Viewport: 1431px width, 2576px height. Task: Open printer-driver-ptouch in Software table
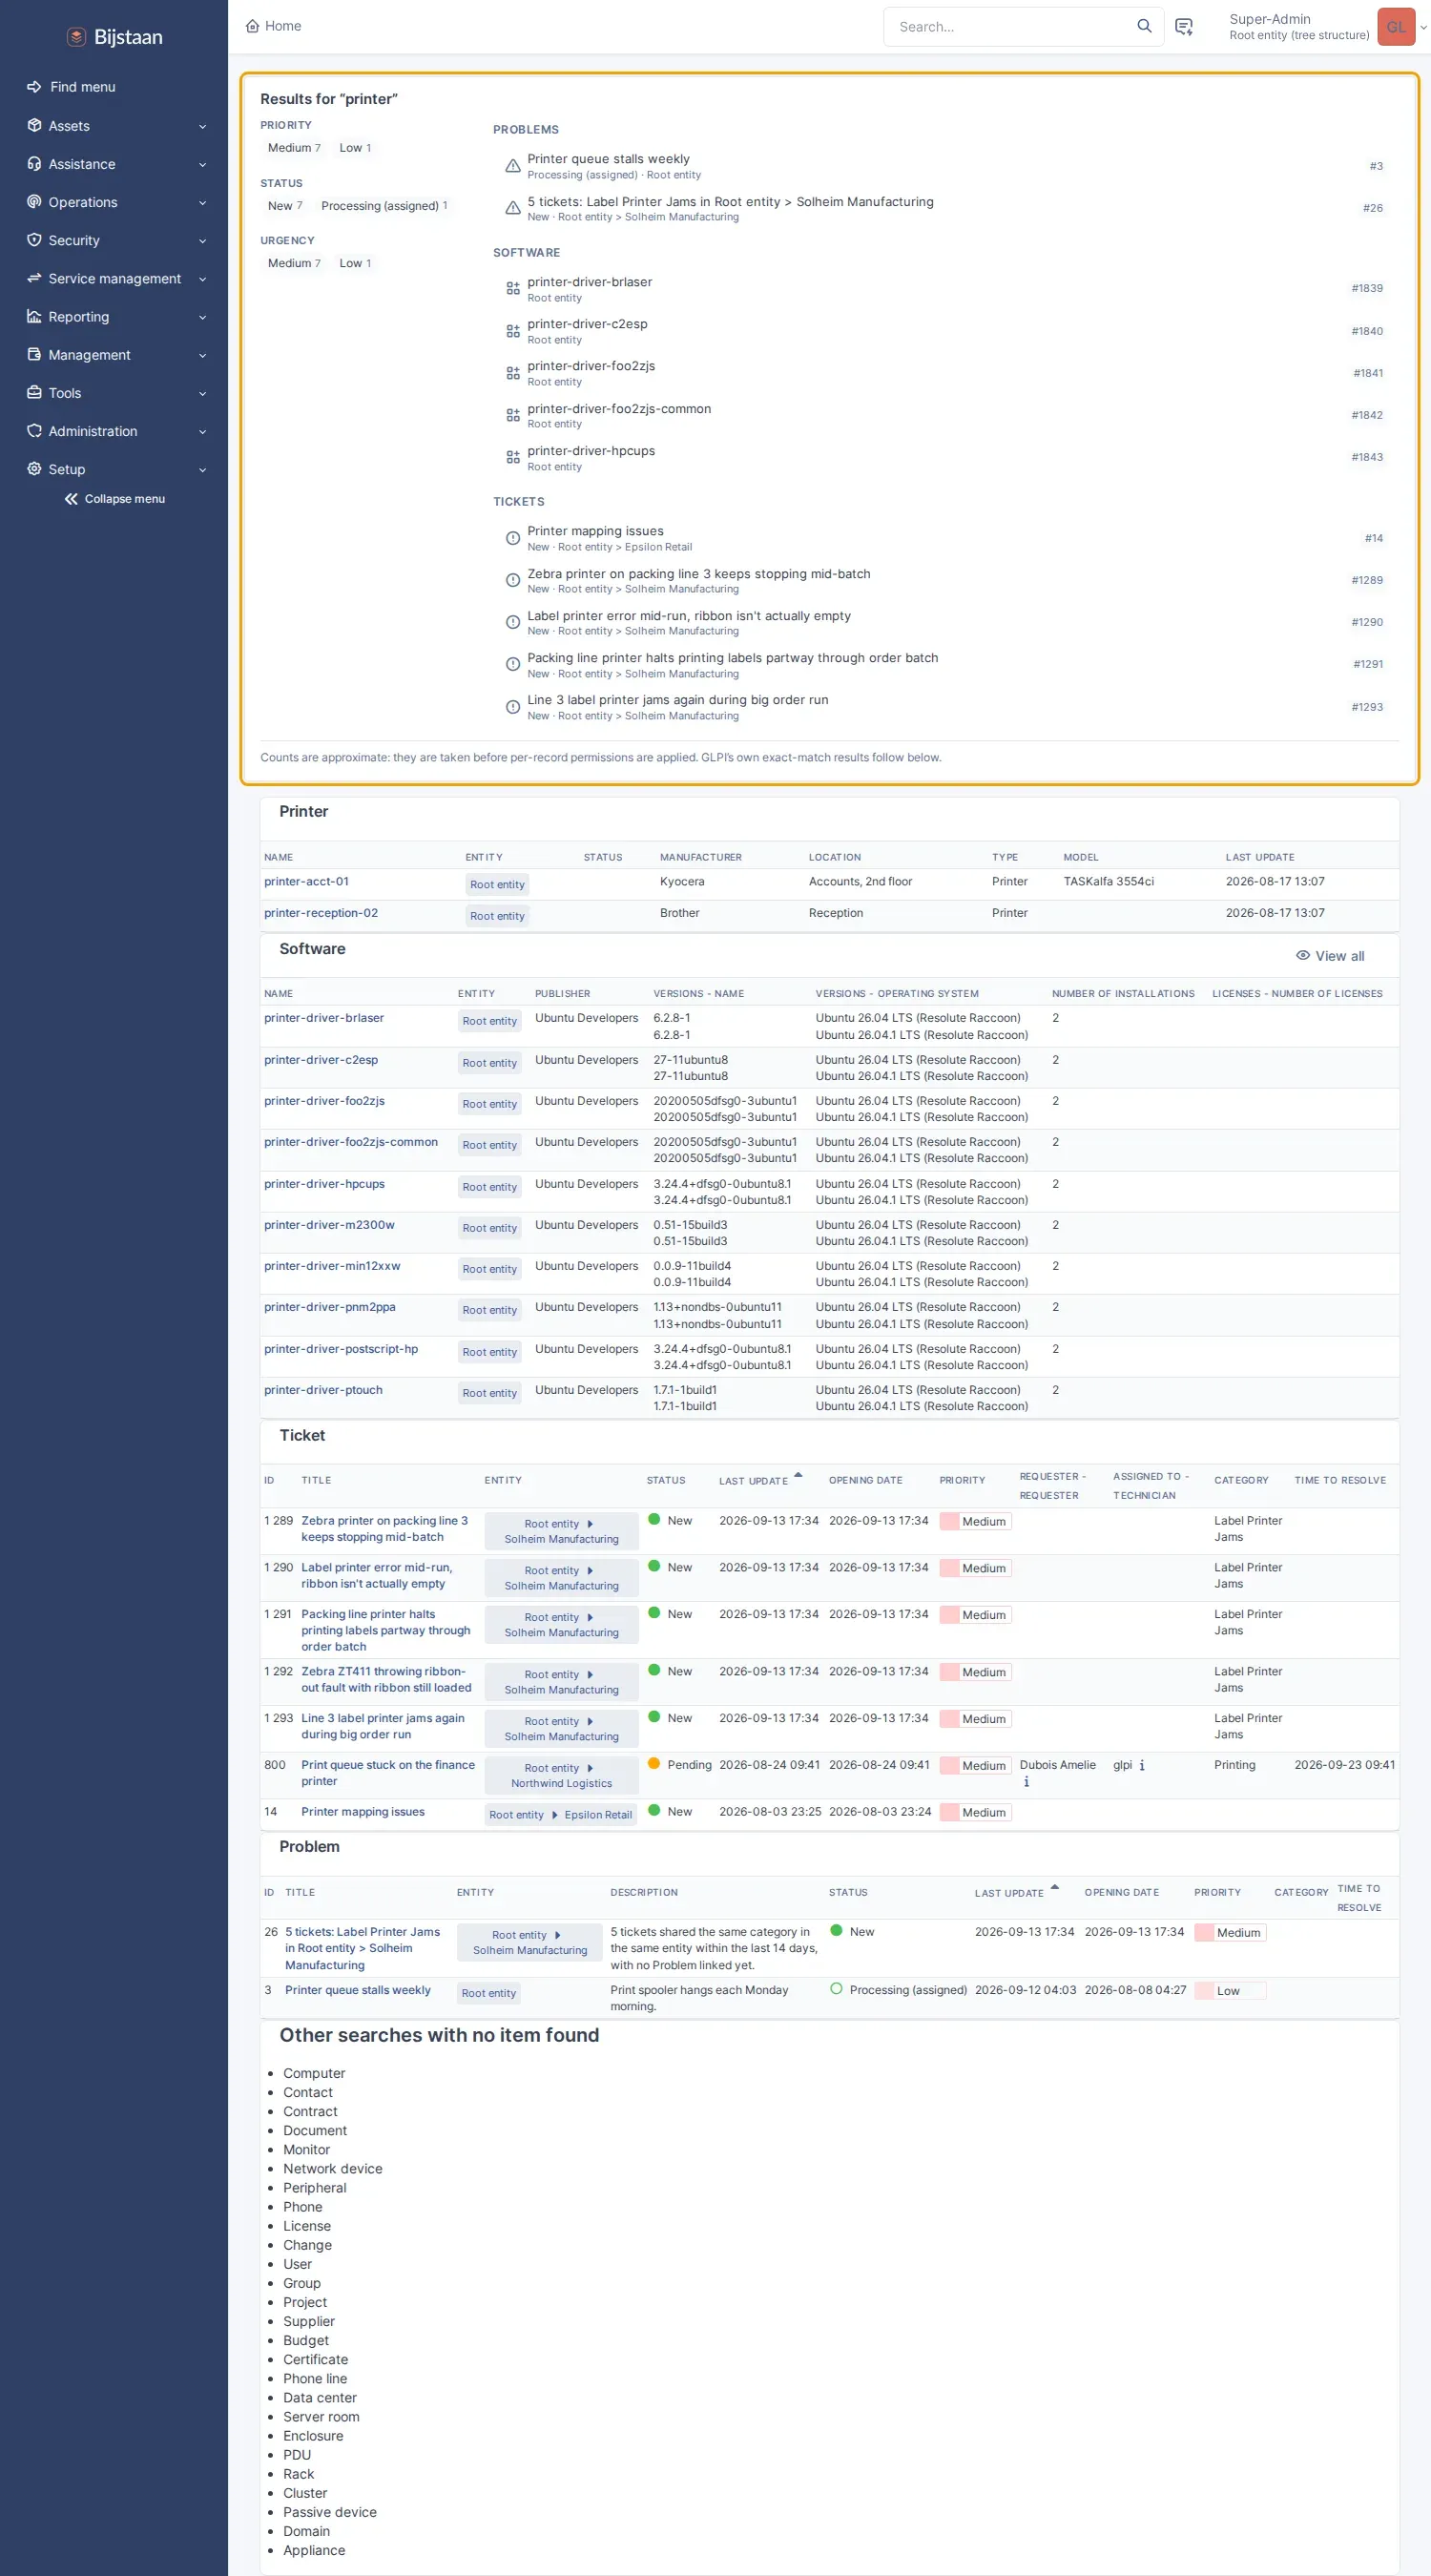coord(323,1390)
